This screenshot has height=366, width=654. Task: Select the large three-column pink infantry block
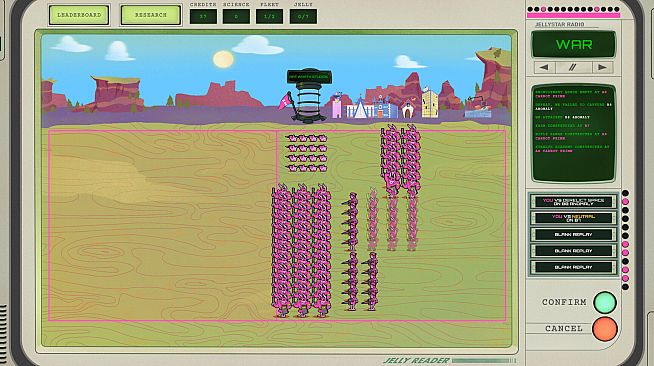(301, 250)
